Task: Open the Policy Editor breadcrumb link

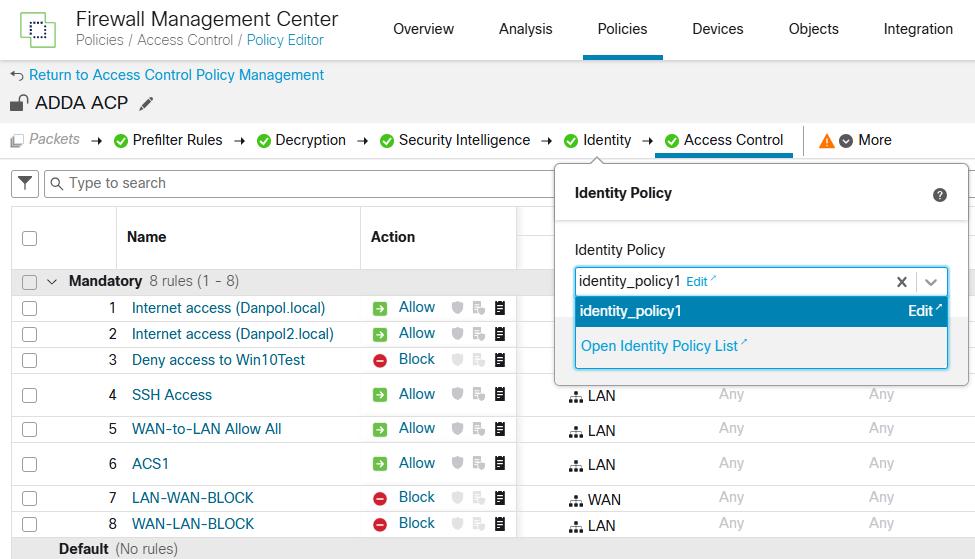Action: 285,40
